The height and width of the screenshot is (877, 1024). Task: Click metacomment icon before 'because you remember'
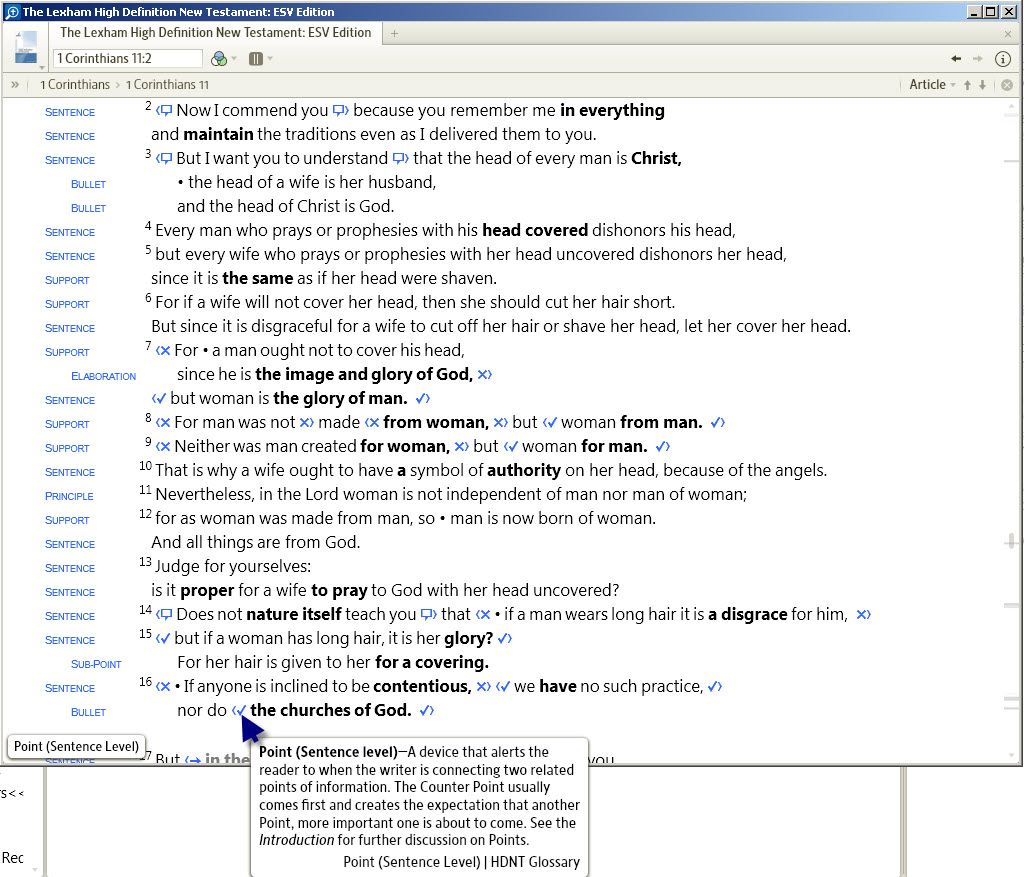[341, 110]
